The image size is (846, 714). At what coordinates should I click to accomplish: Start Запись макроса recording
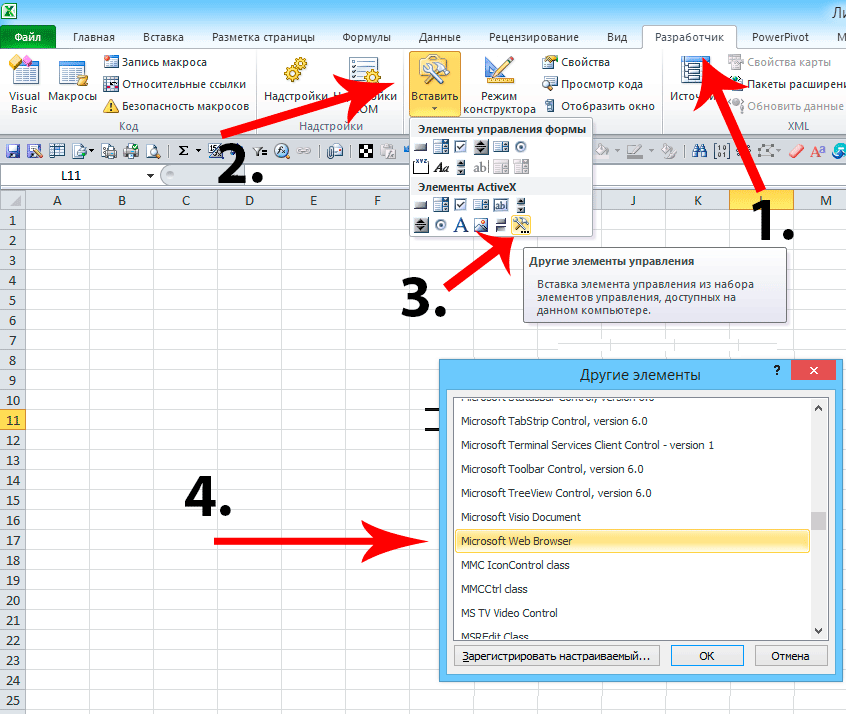pos(155,62)
